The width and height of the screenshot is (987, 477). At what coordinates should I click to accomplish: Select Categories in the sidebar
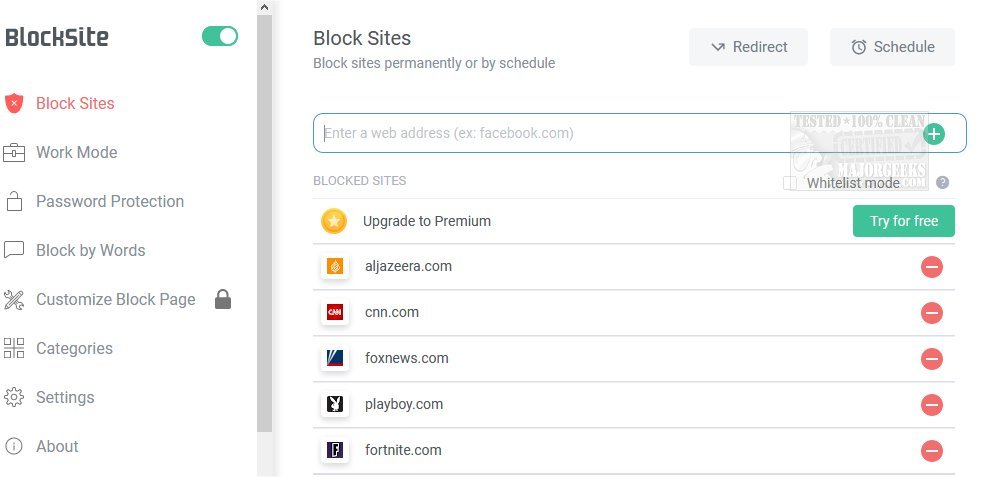point(74,348)
